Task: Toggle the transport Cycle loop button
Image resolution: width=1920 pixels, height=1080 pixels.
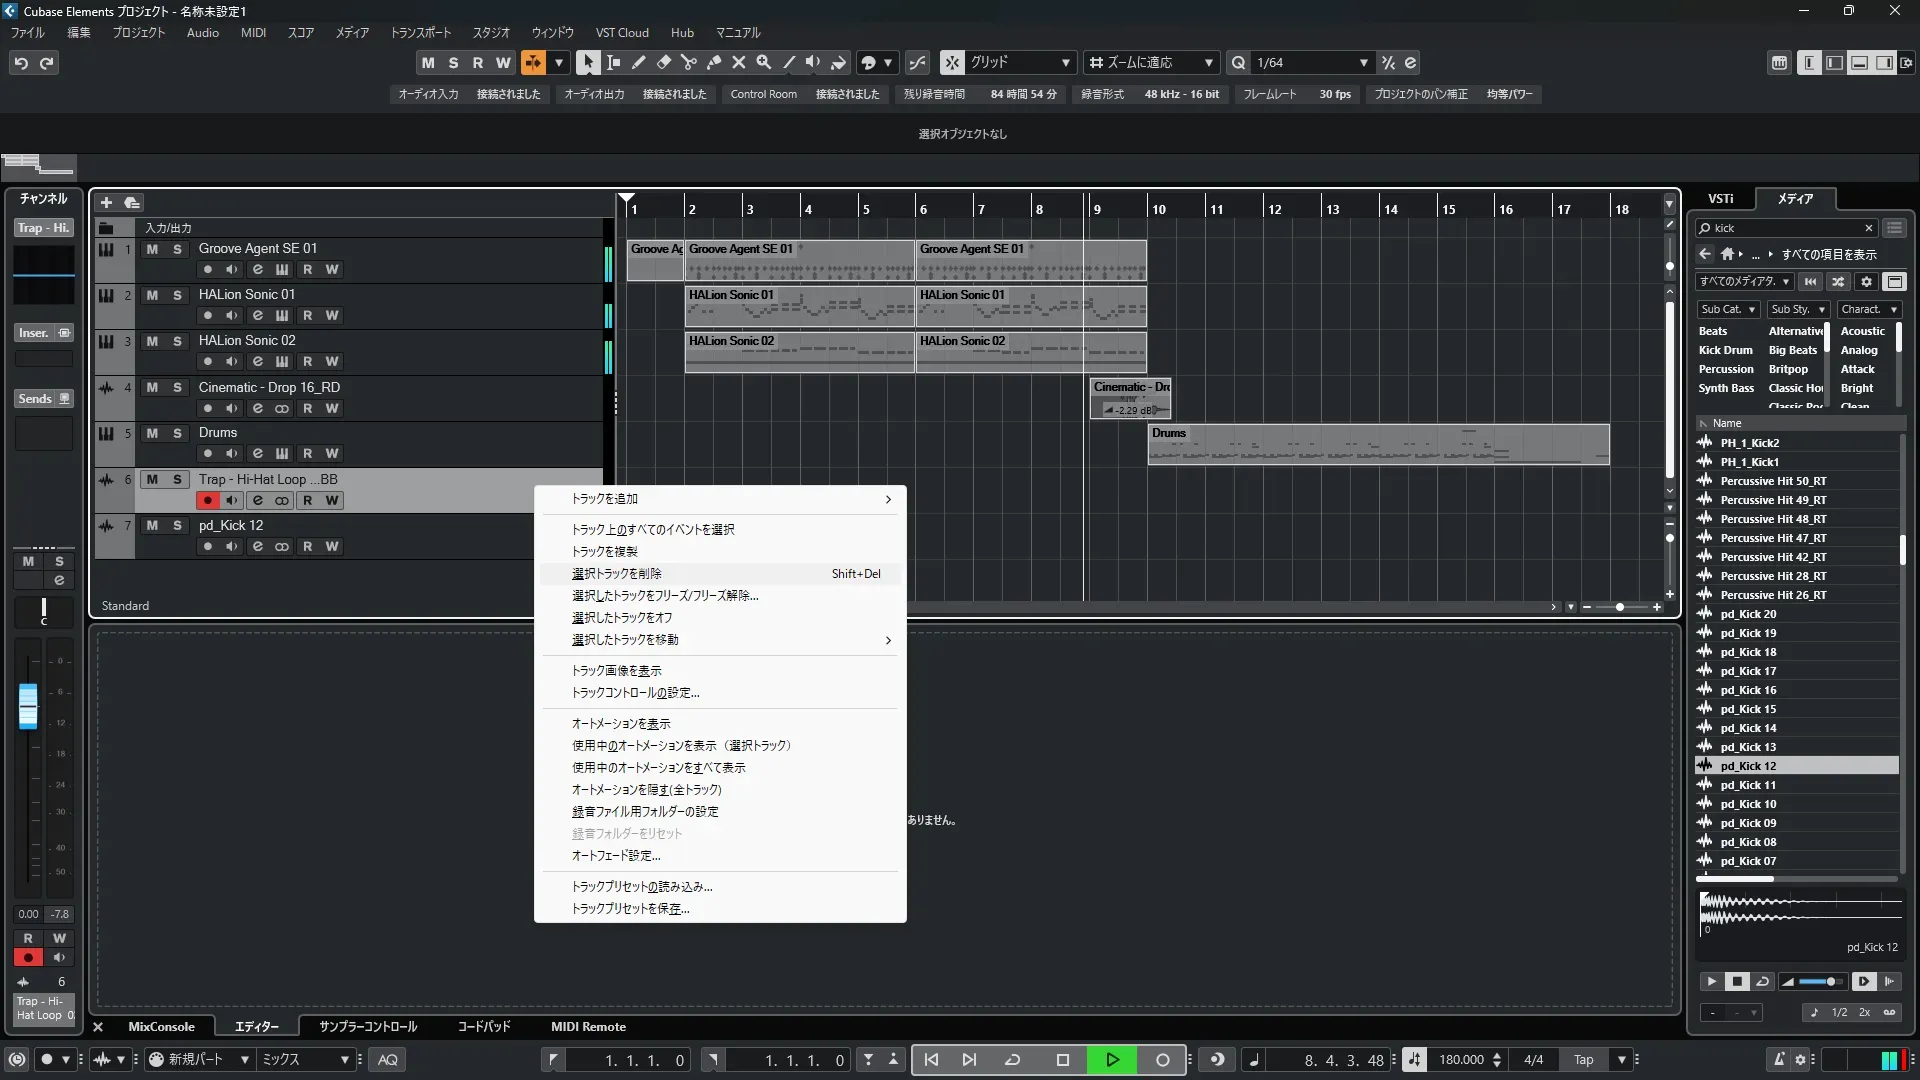Action: pos(1012,1060)
